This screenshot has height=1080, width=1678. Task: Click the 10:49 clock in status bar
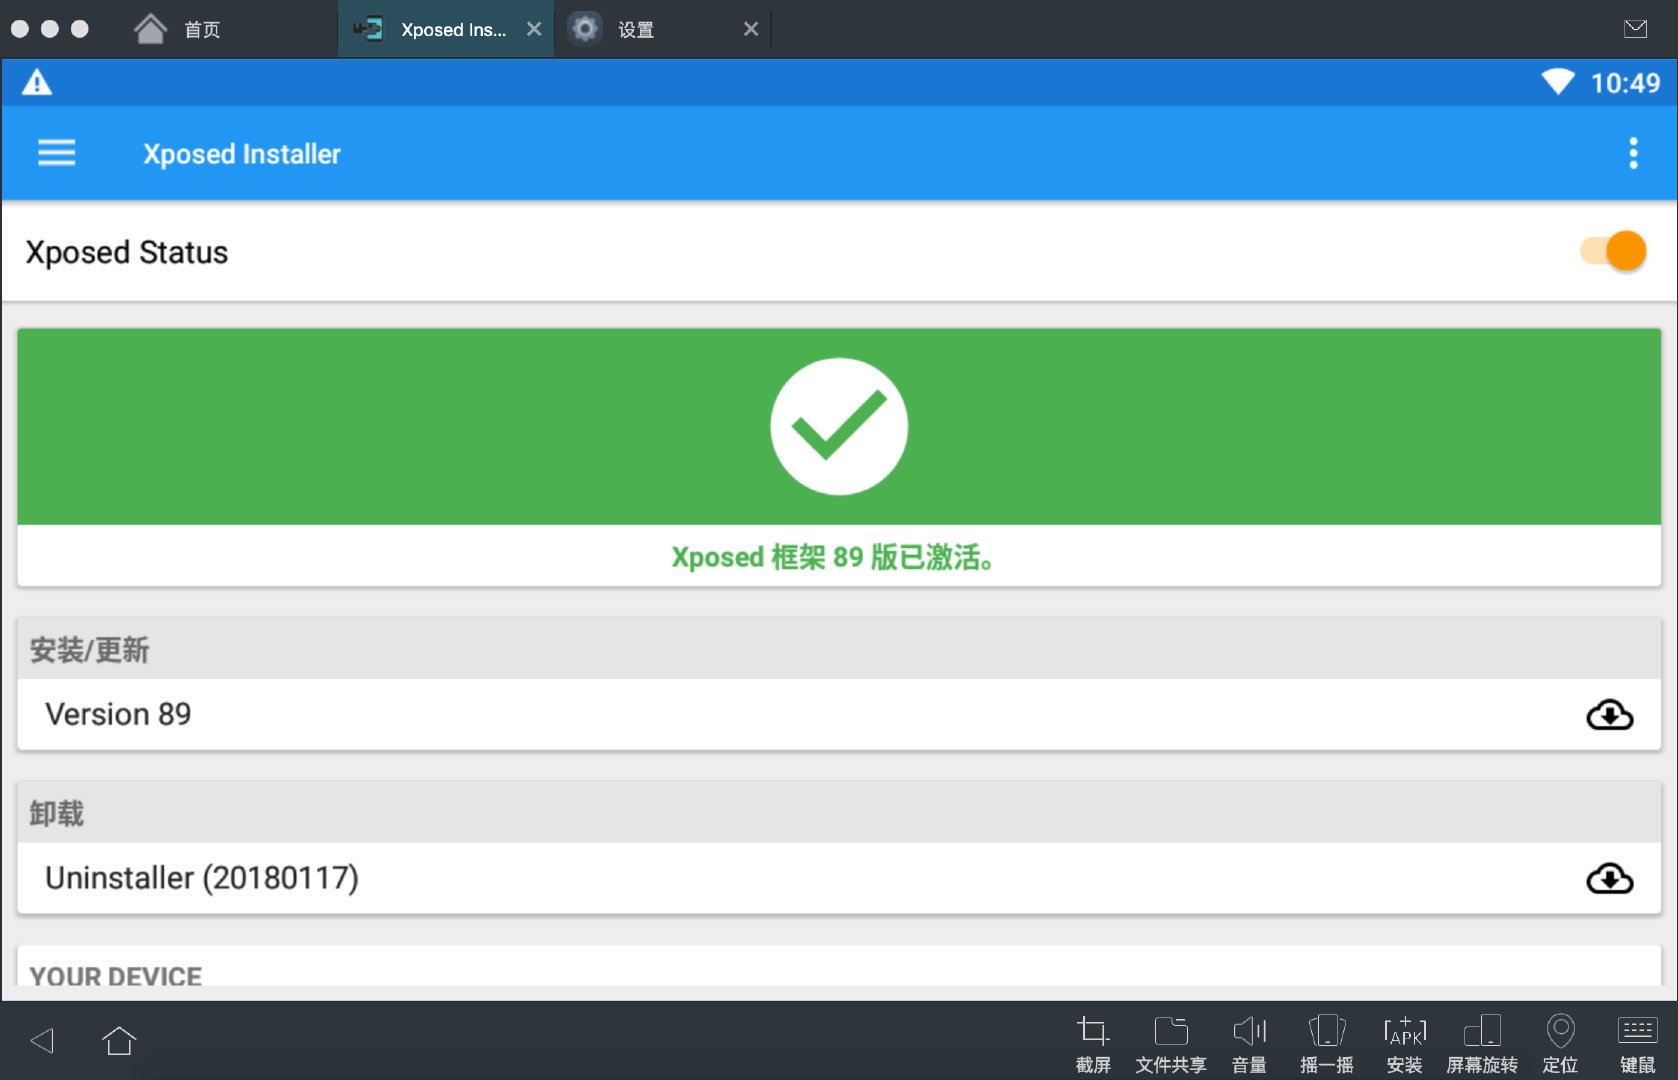pos(1625,83)
